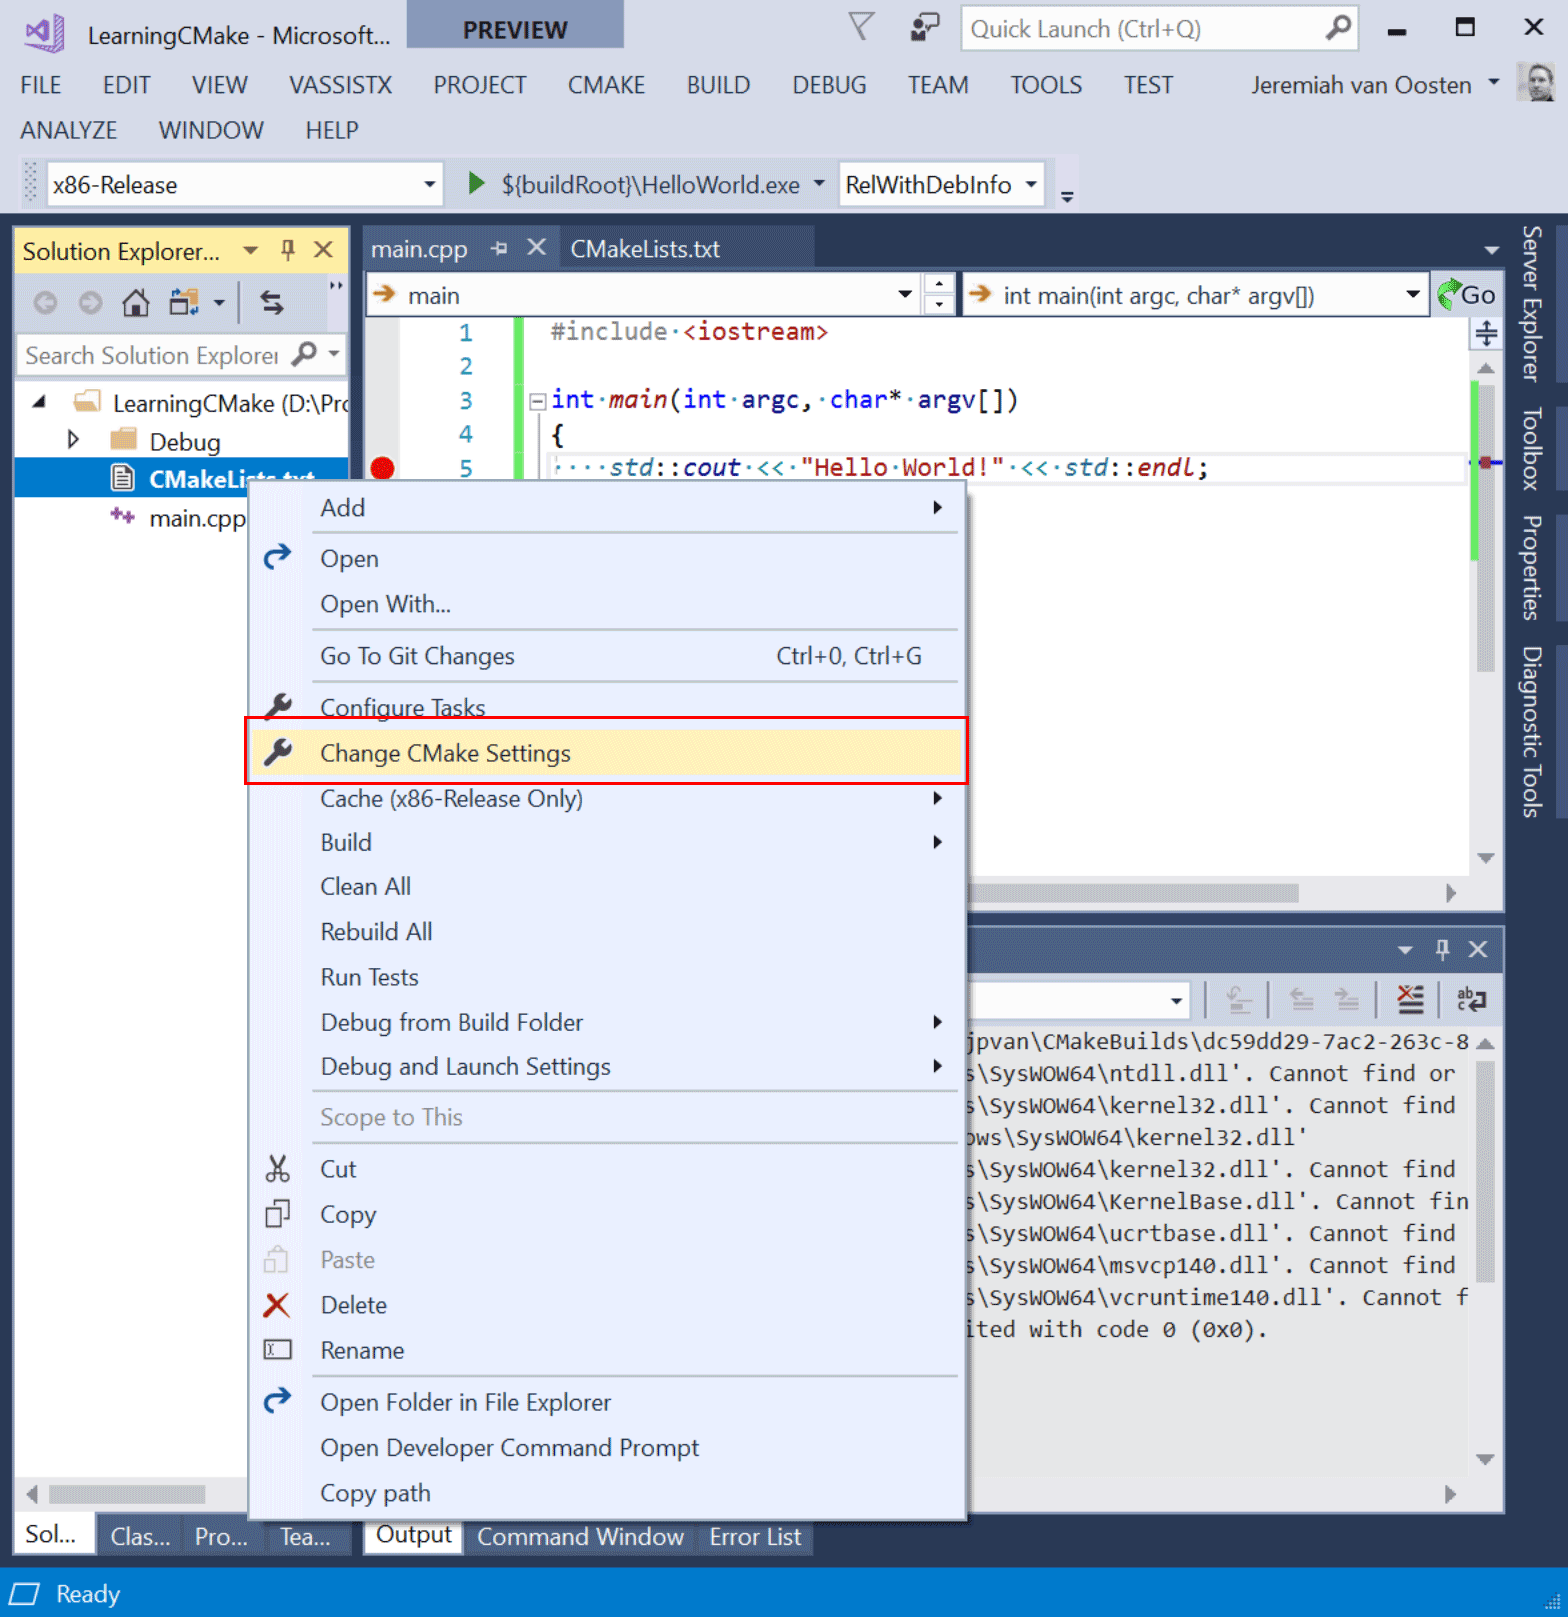
Task: Click the editor horizontal scrollbar thumb
Action: coord(1134,892)
